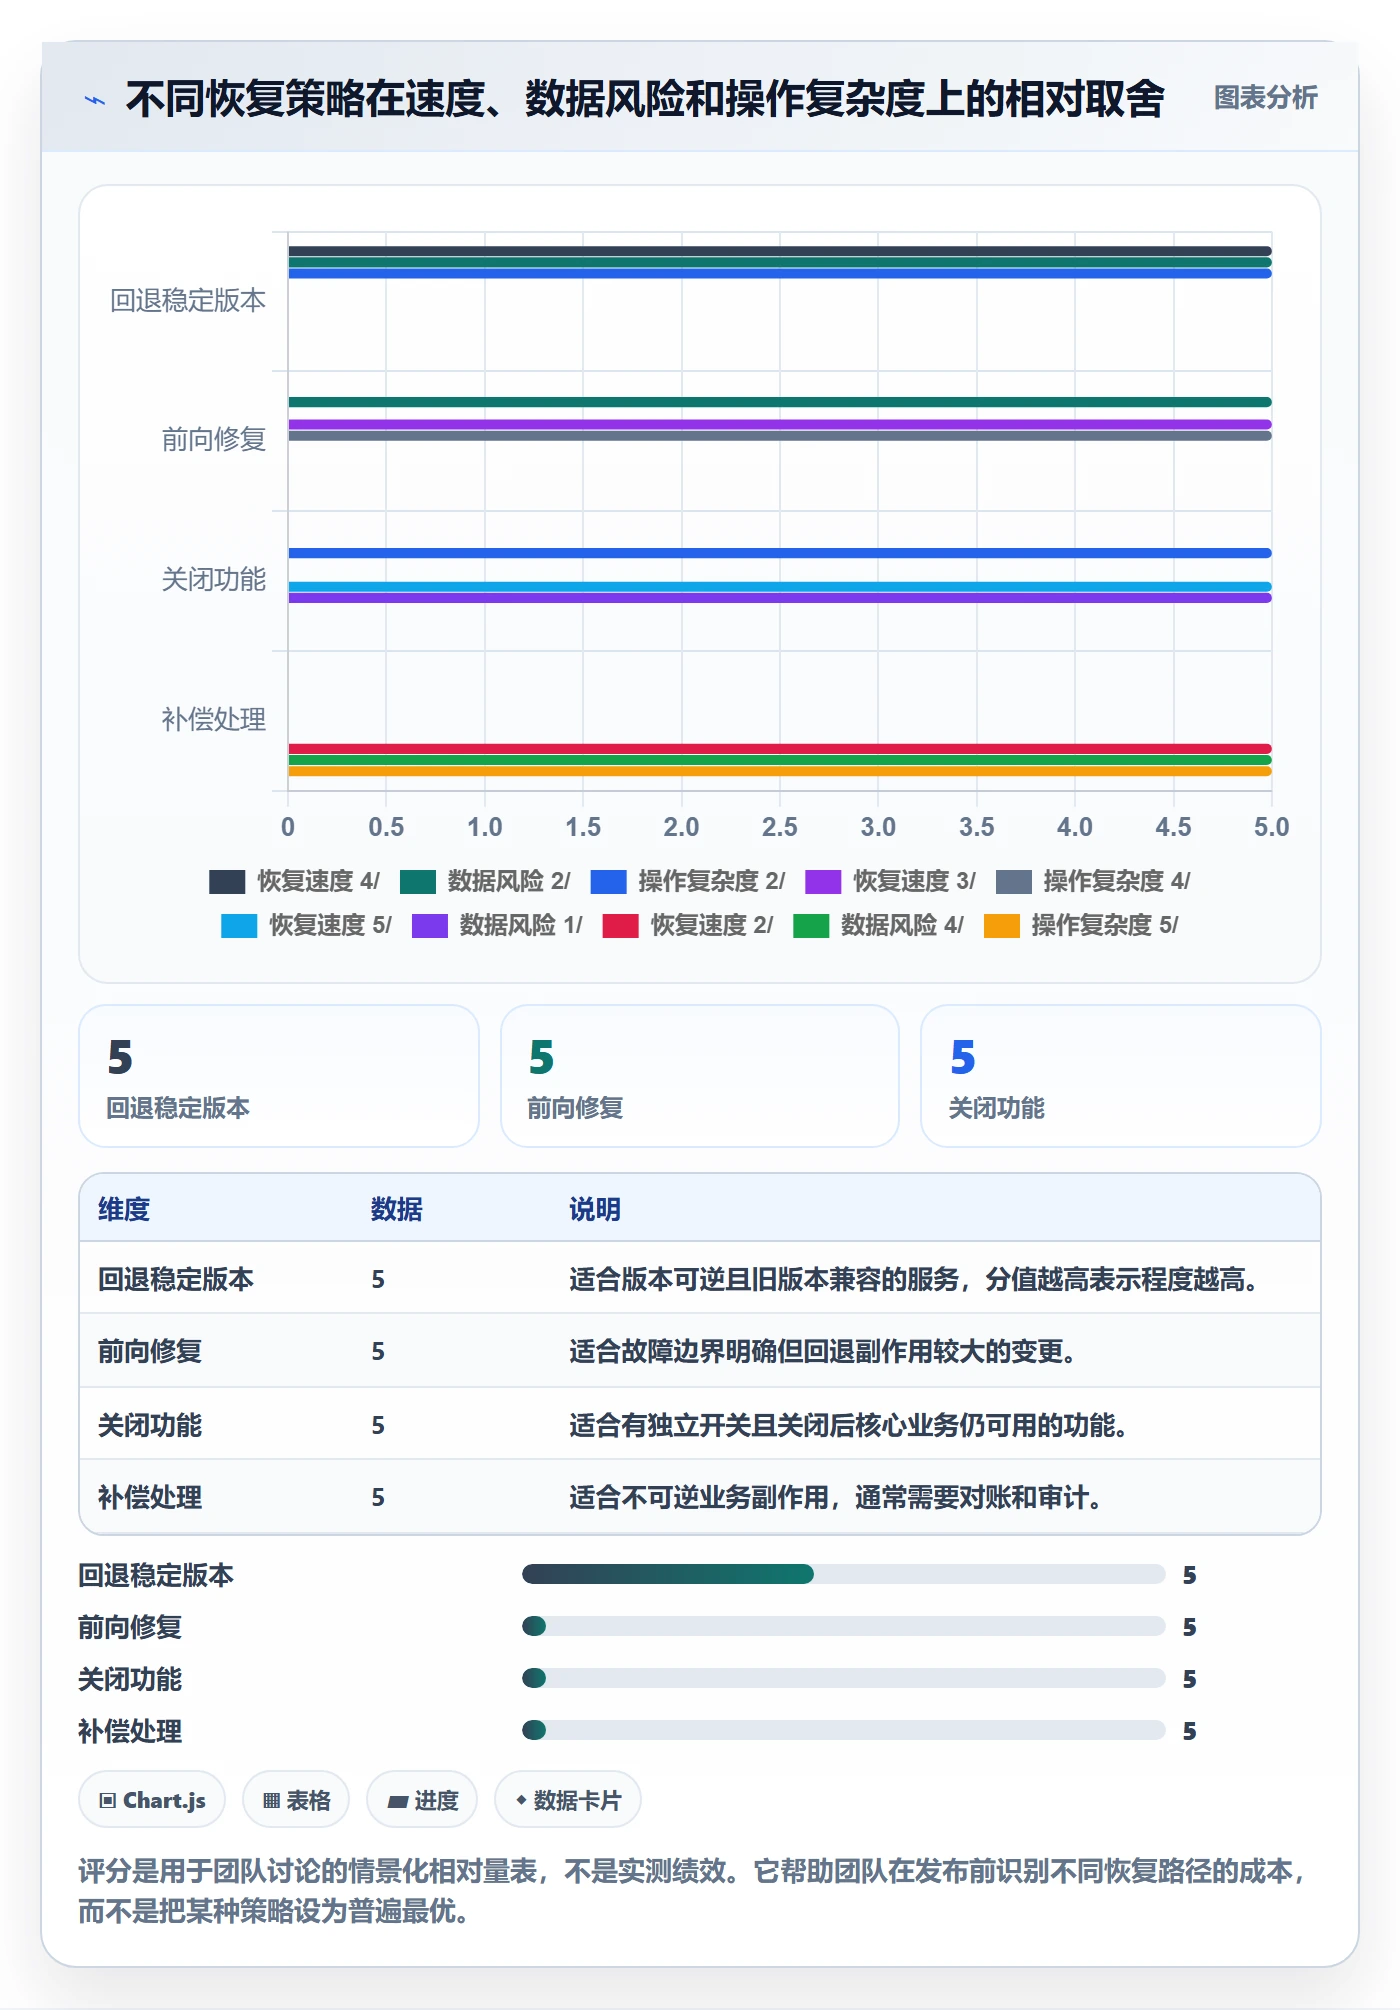
Task: Click the 补偿处理 label on the chart axis
Action: pos(214,719)
